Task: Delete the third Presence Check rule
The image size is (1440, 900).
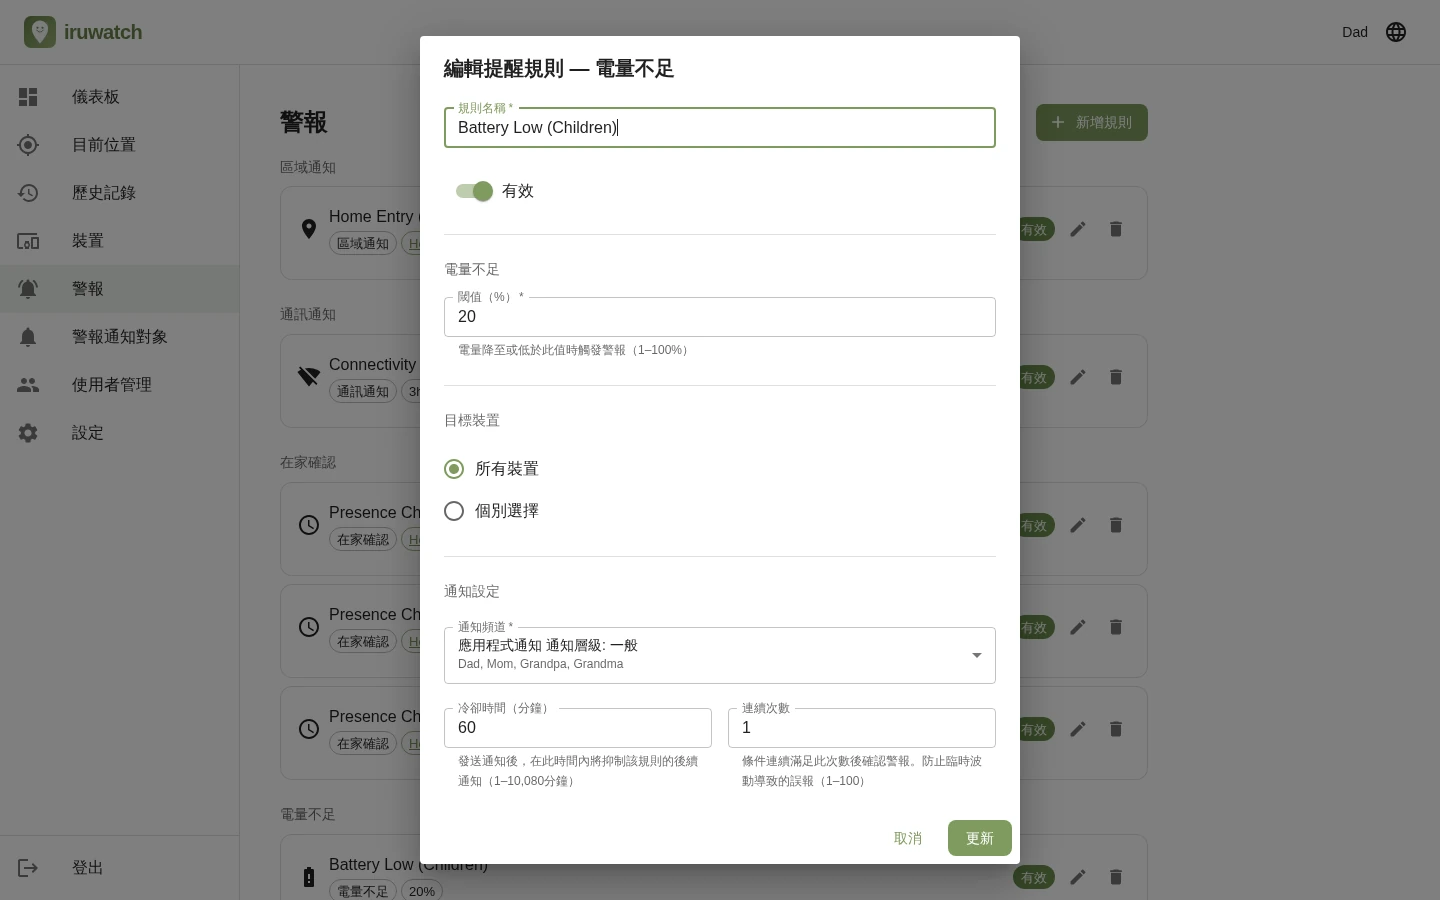Action: coord(1116,729)
